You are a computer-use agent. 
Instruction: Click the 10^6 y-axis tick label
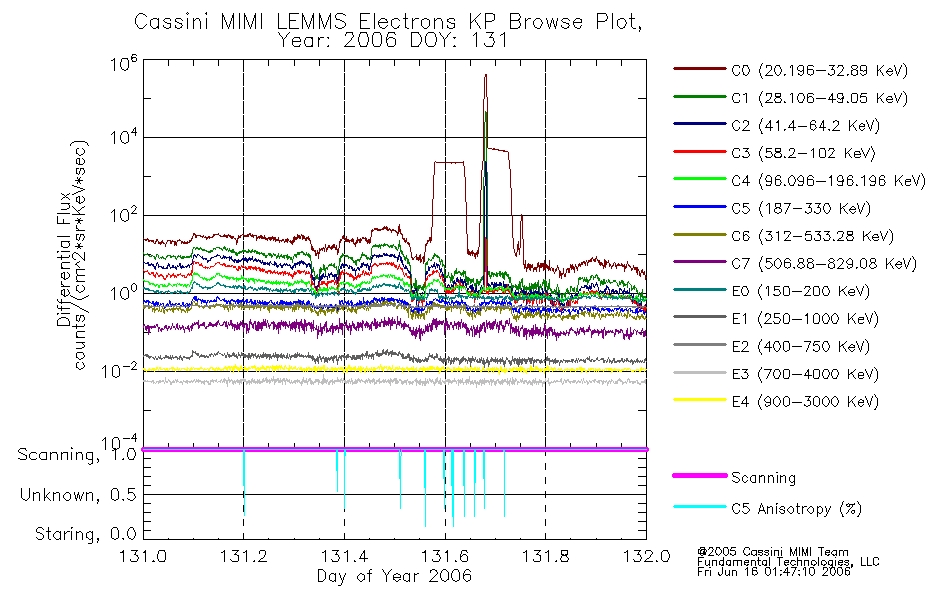click(x=123, y=63)
